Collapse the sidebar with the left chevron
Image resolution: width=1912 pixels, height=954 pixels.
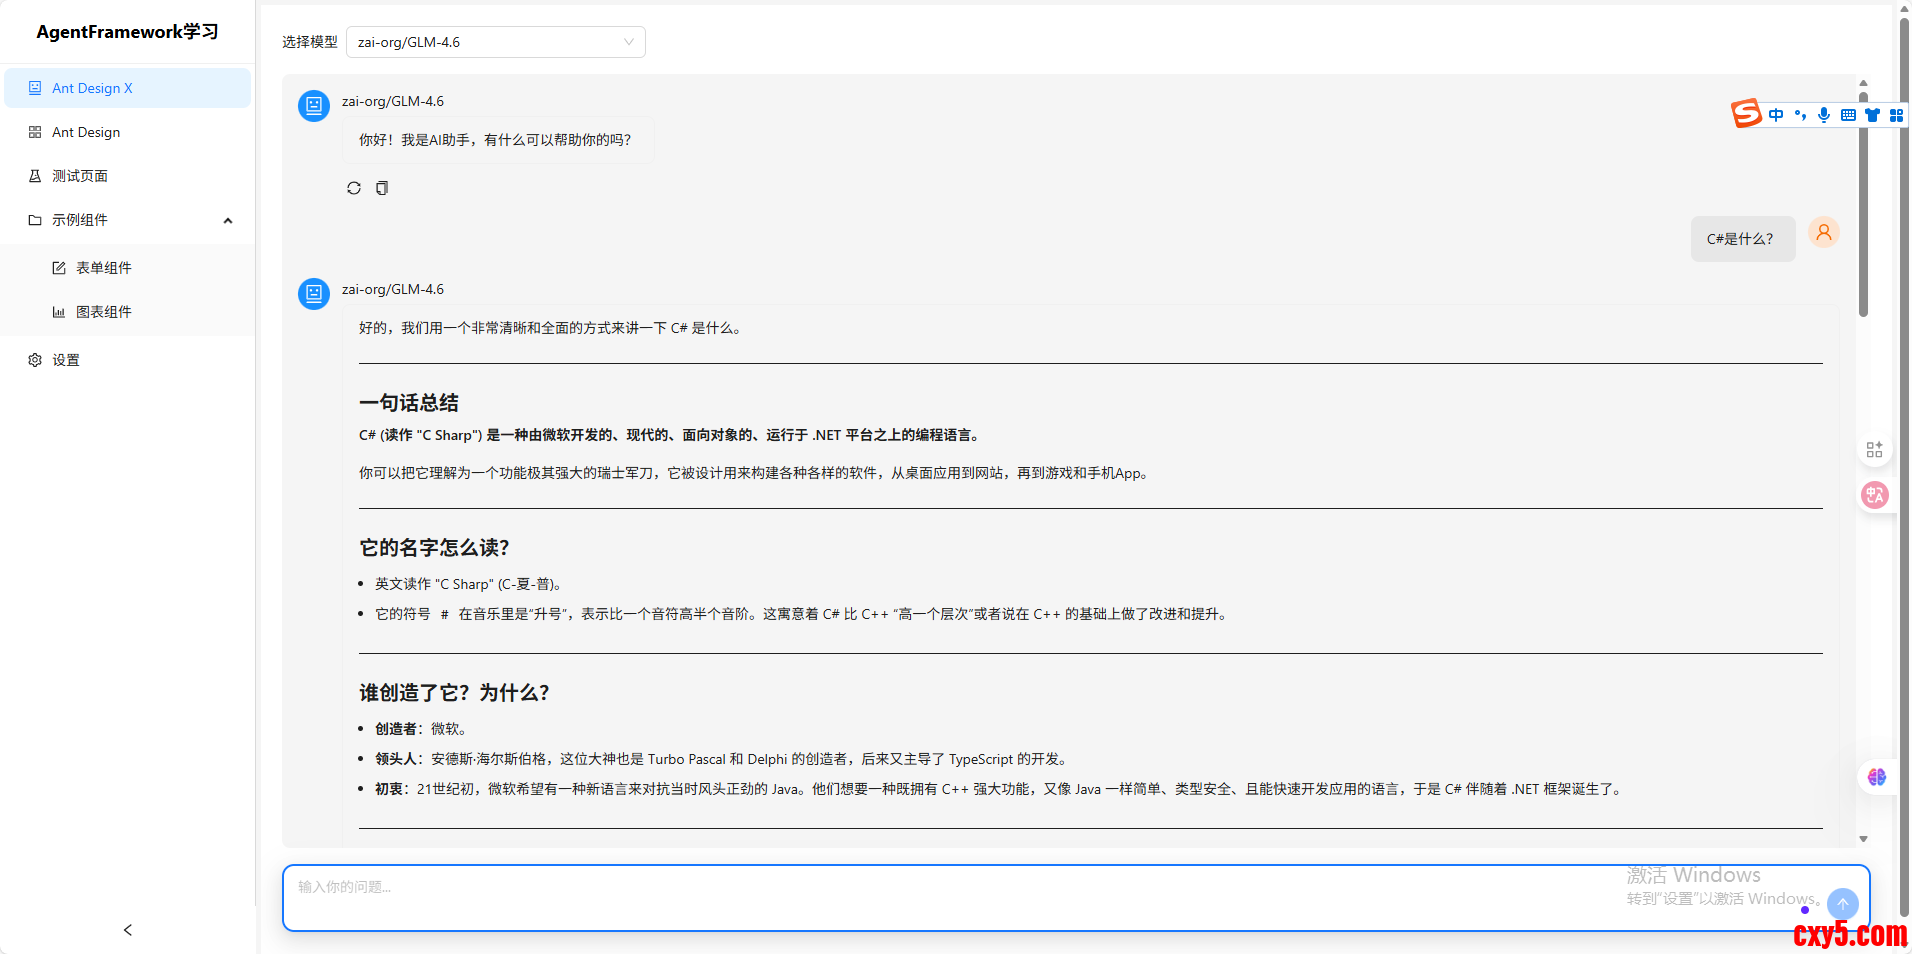point(128,930)
